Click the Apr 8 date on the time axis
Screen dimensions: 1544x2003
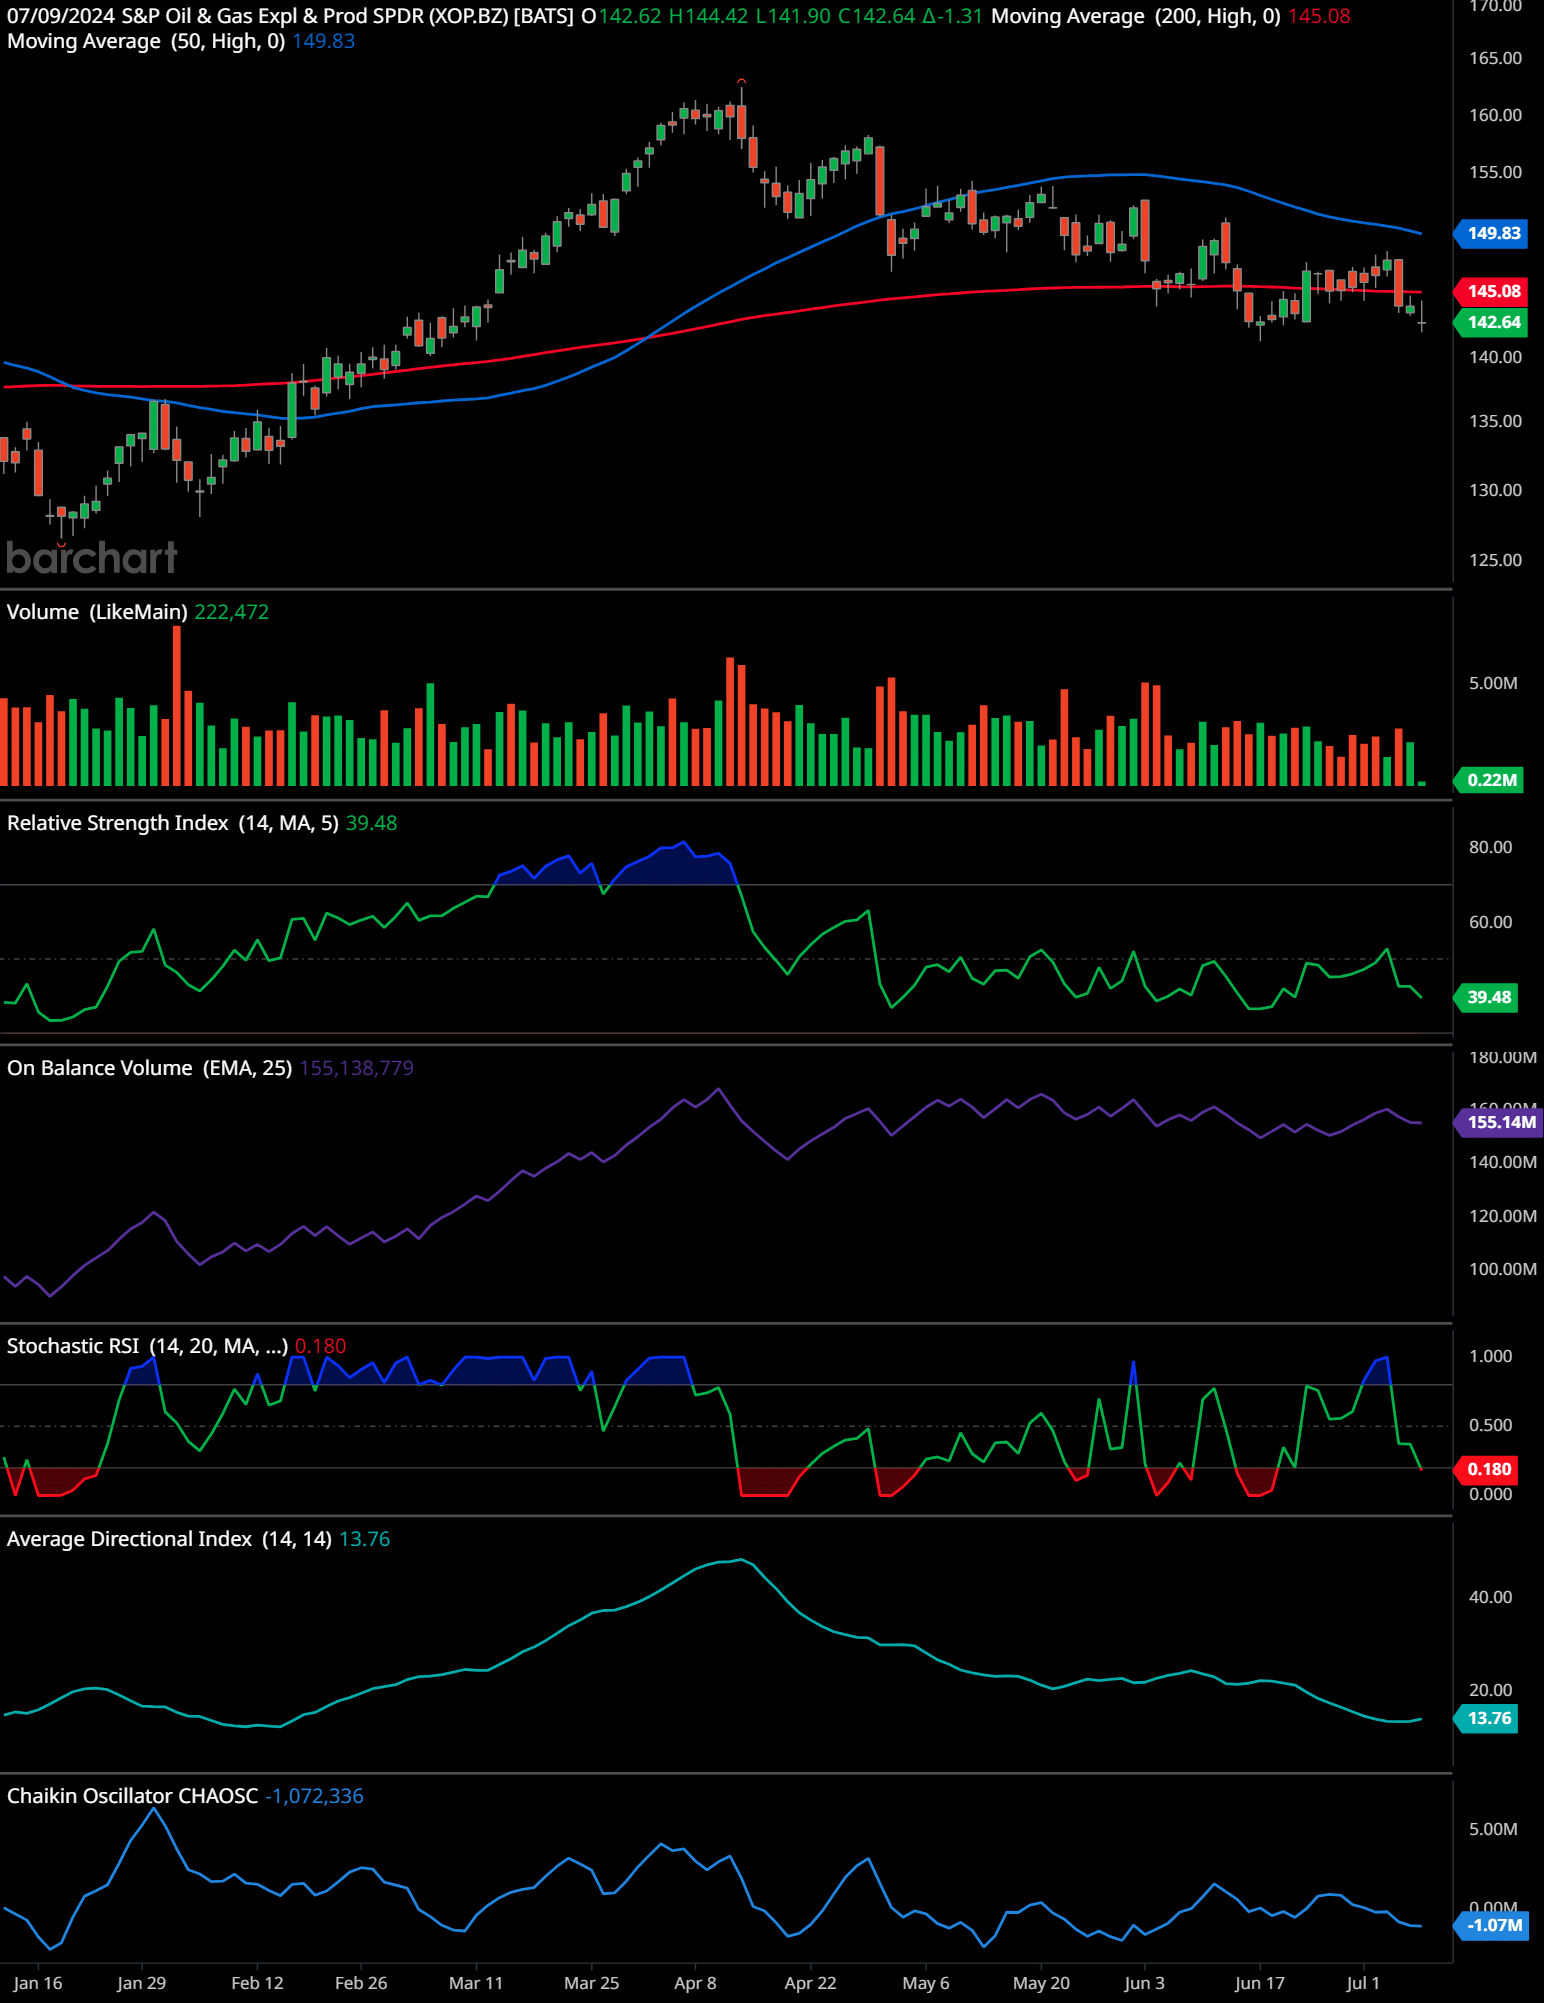point(696,1983)
